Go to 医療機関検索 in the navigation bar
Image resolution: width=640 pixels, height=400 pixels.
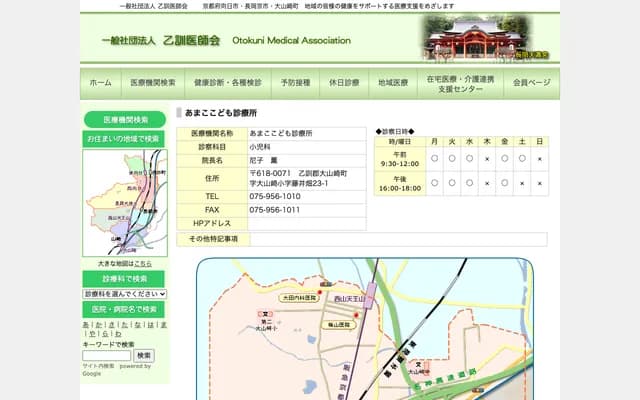pyautogui.click(x=153, y=83)
